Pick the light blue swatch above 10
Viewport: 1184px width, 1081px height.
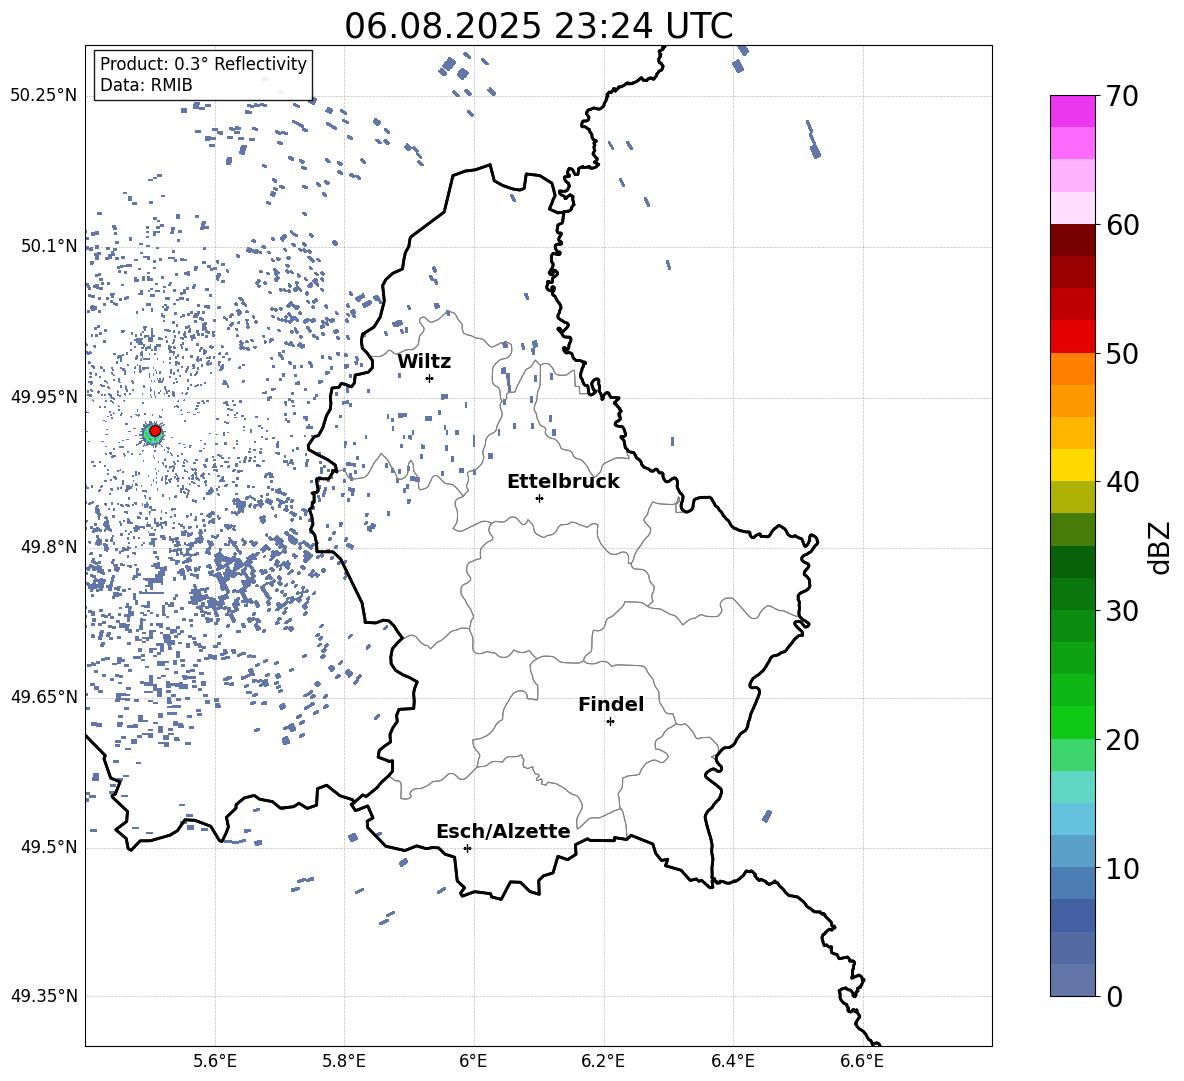tap(1072, 851)
